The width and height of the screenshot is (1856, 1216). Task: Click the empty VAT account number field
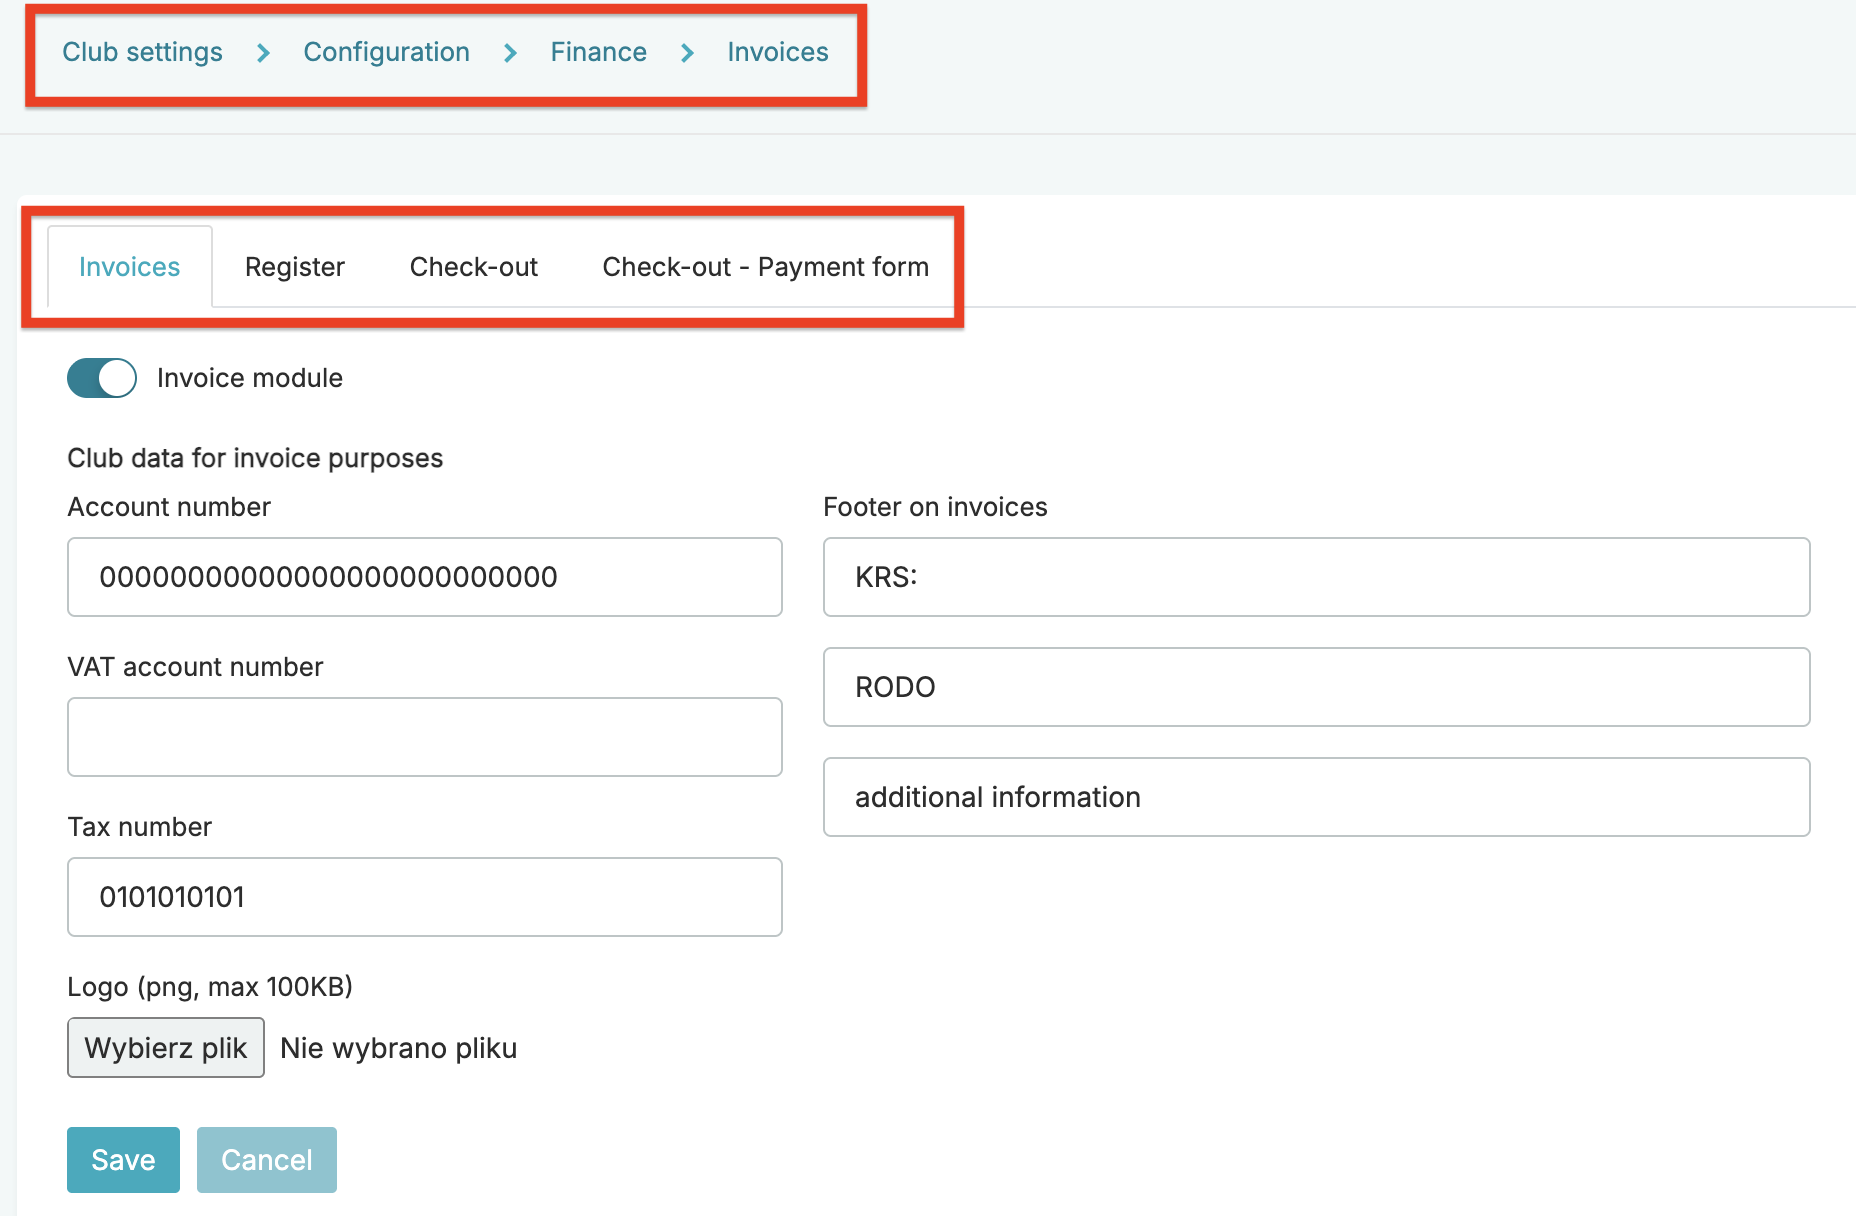[424, 737]
